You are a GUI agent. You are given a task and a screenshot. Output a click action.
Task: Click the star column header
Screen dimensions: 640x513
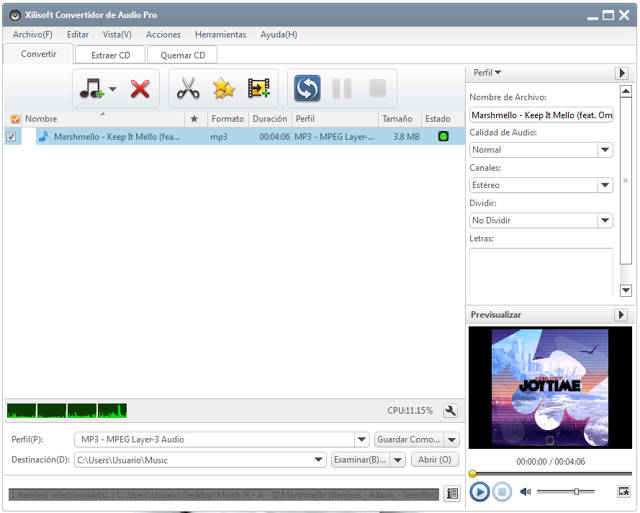pos(194,119)
